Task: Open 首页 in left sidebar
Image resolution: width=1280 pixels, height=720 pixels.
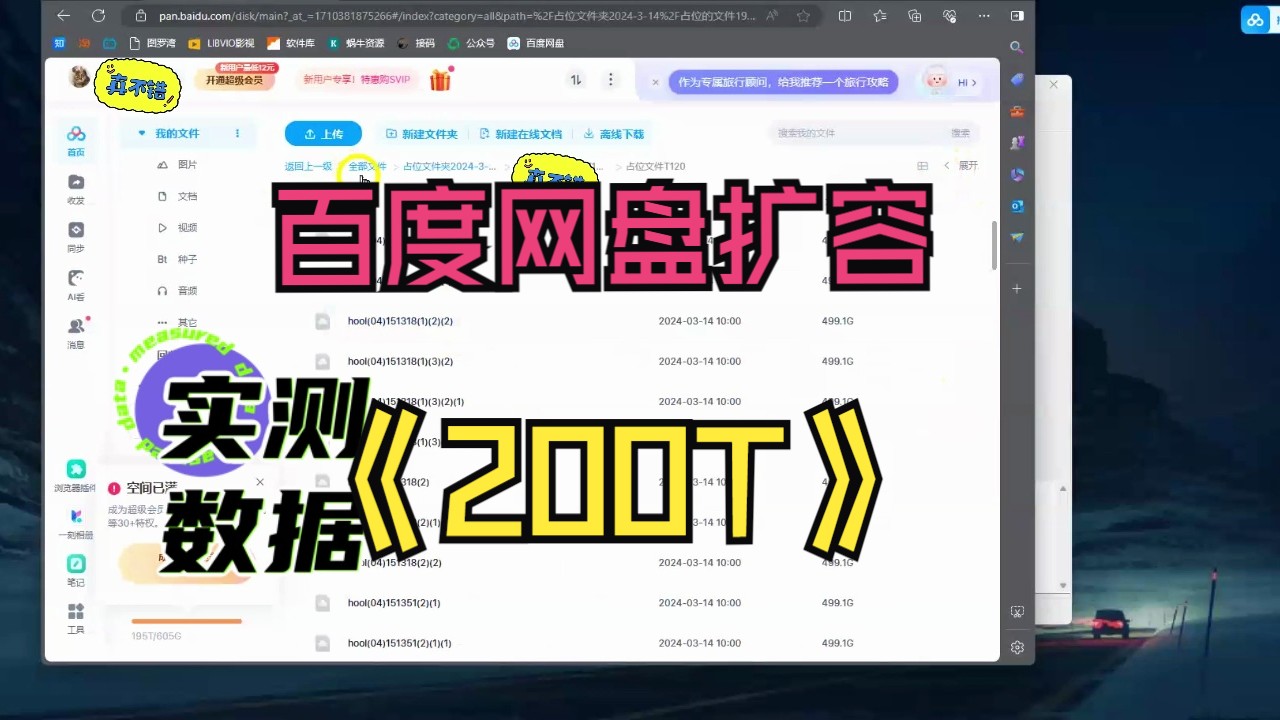Action: tap(76, 141)
